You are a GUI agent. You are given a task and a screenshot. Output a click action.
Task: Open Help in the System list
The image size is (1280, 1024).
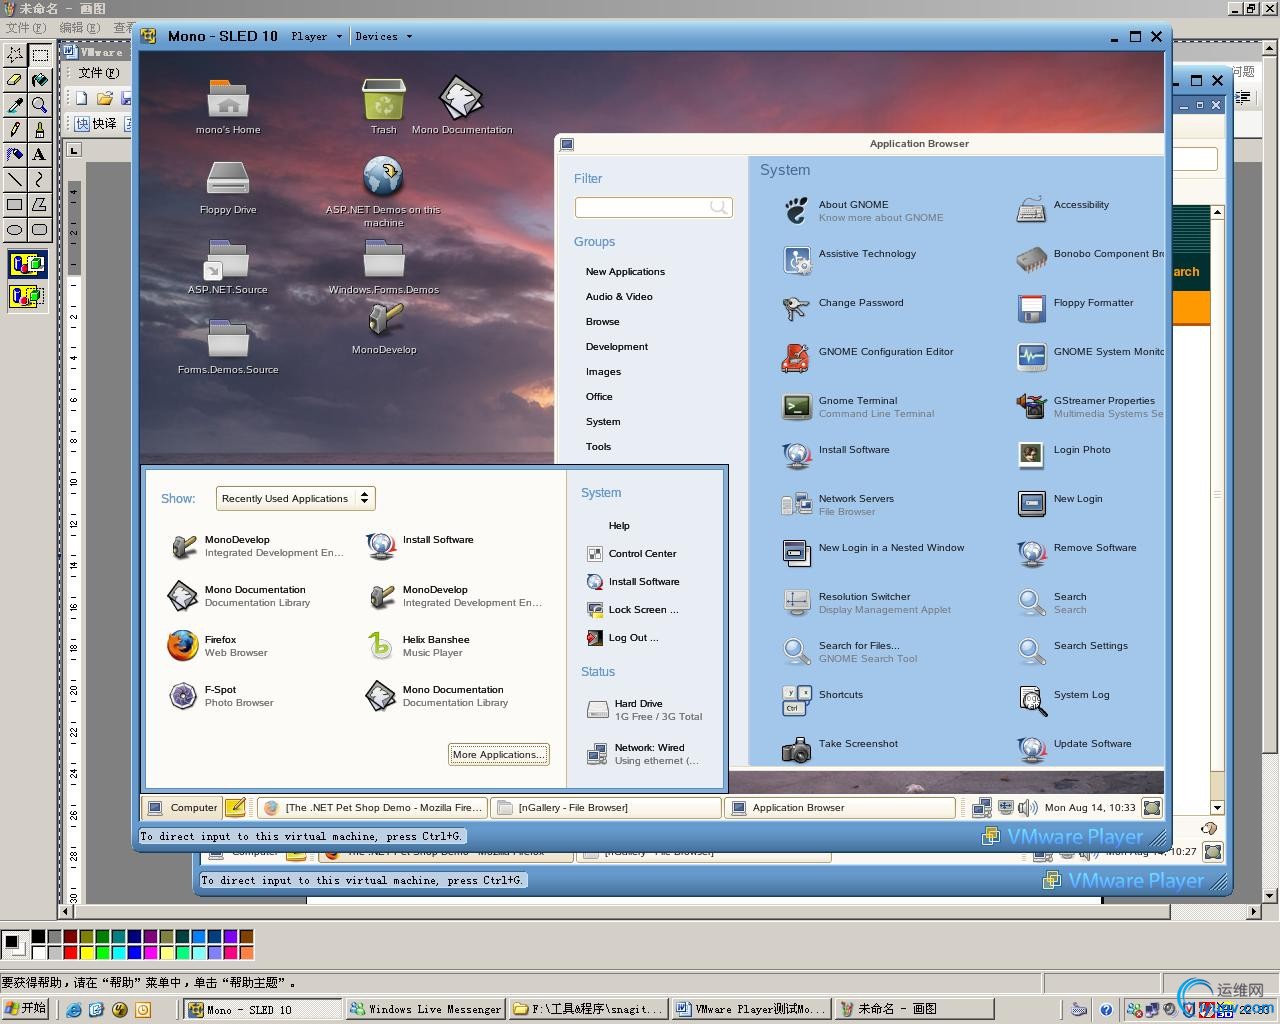619,526
